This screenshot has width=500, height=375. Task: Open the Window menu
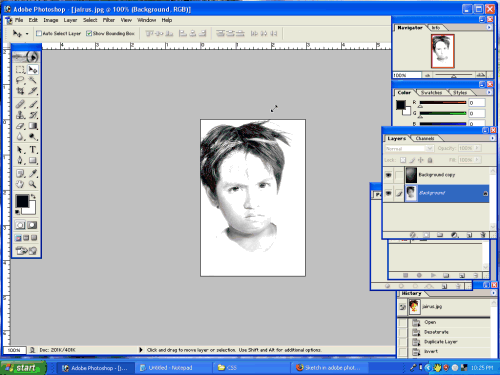147,20
